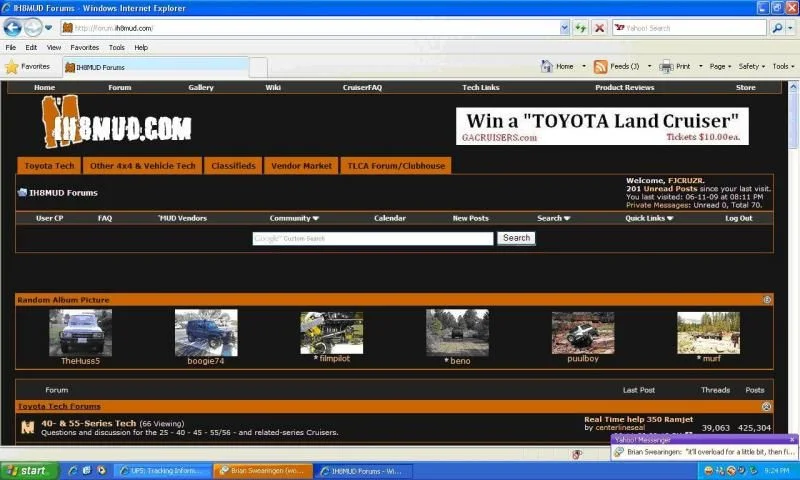Screen dimensions: 800x480
Task: Expand the Community dropdown menu
Action: [x=294, y=218]
